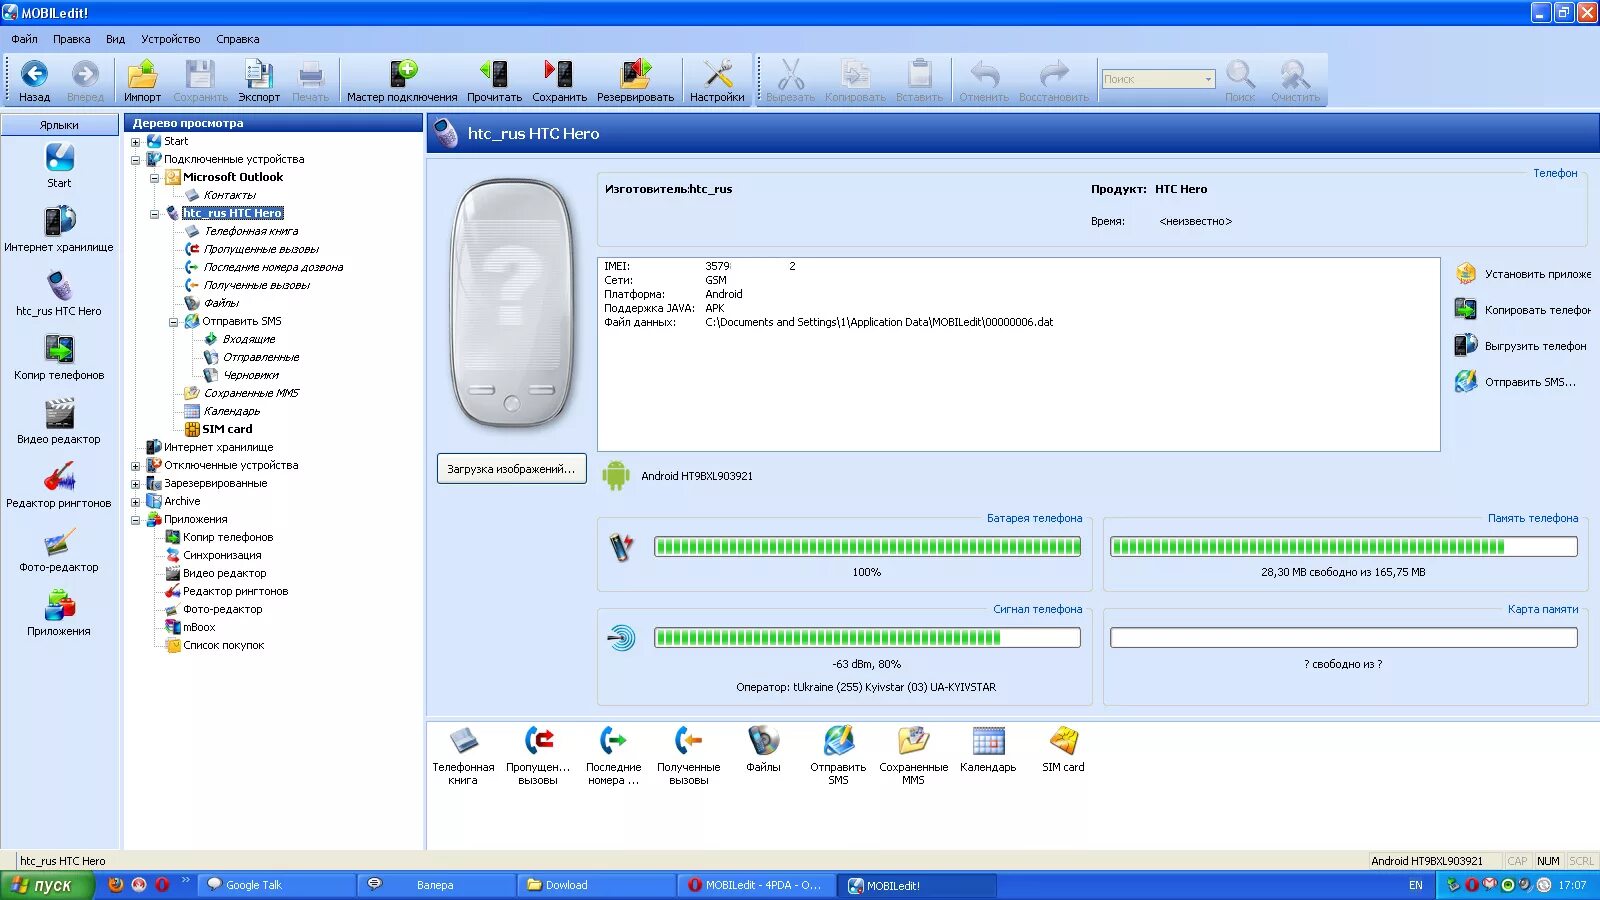This screenshot has width=1600, height=900.
Task: Open the Правка menu
Action: tap(71, 39)
